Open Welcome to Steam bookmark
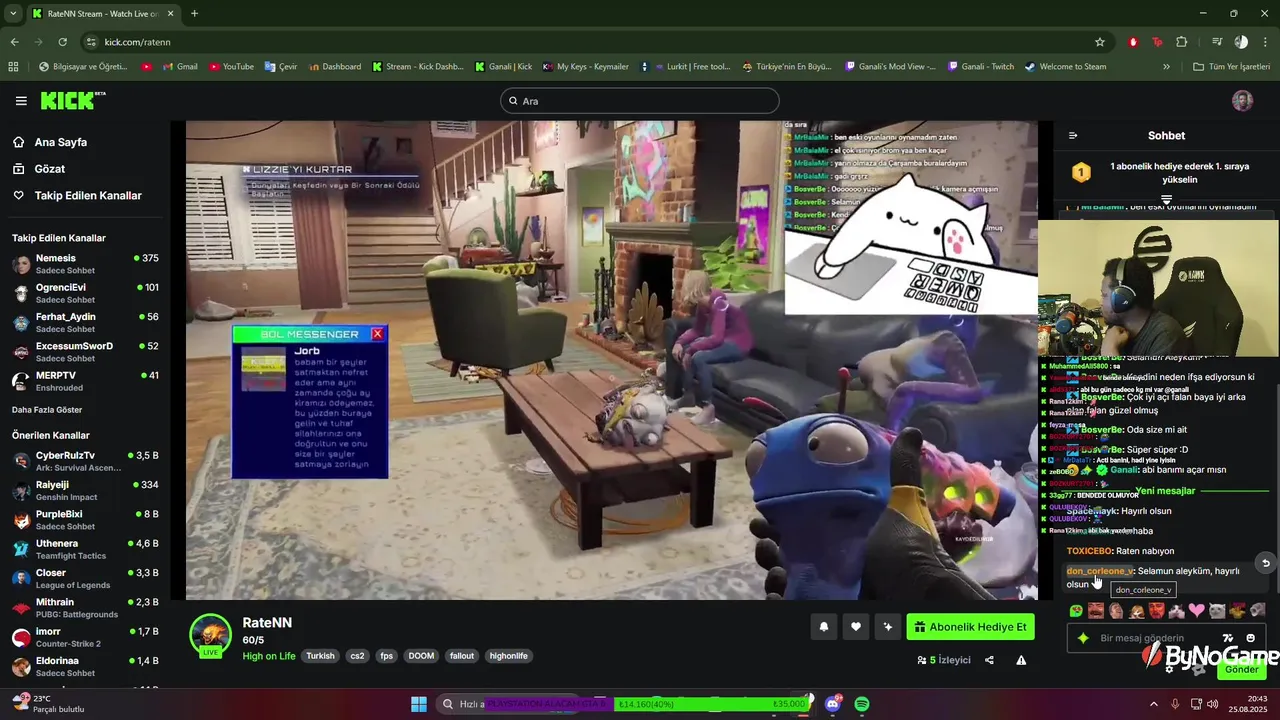Viewport: 1280px width, 720px height. coord(1065,67)
